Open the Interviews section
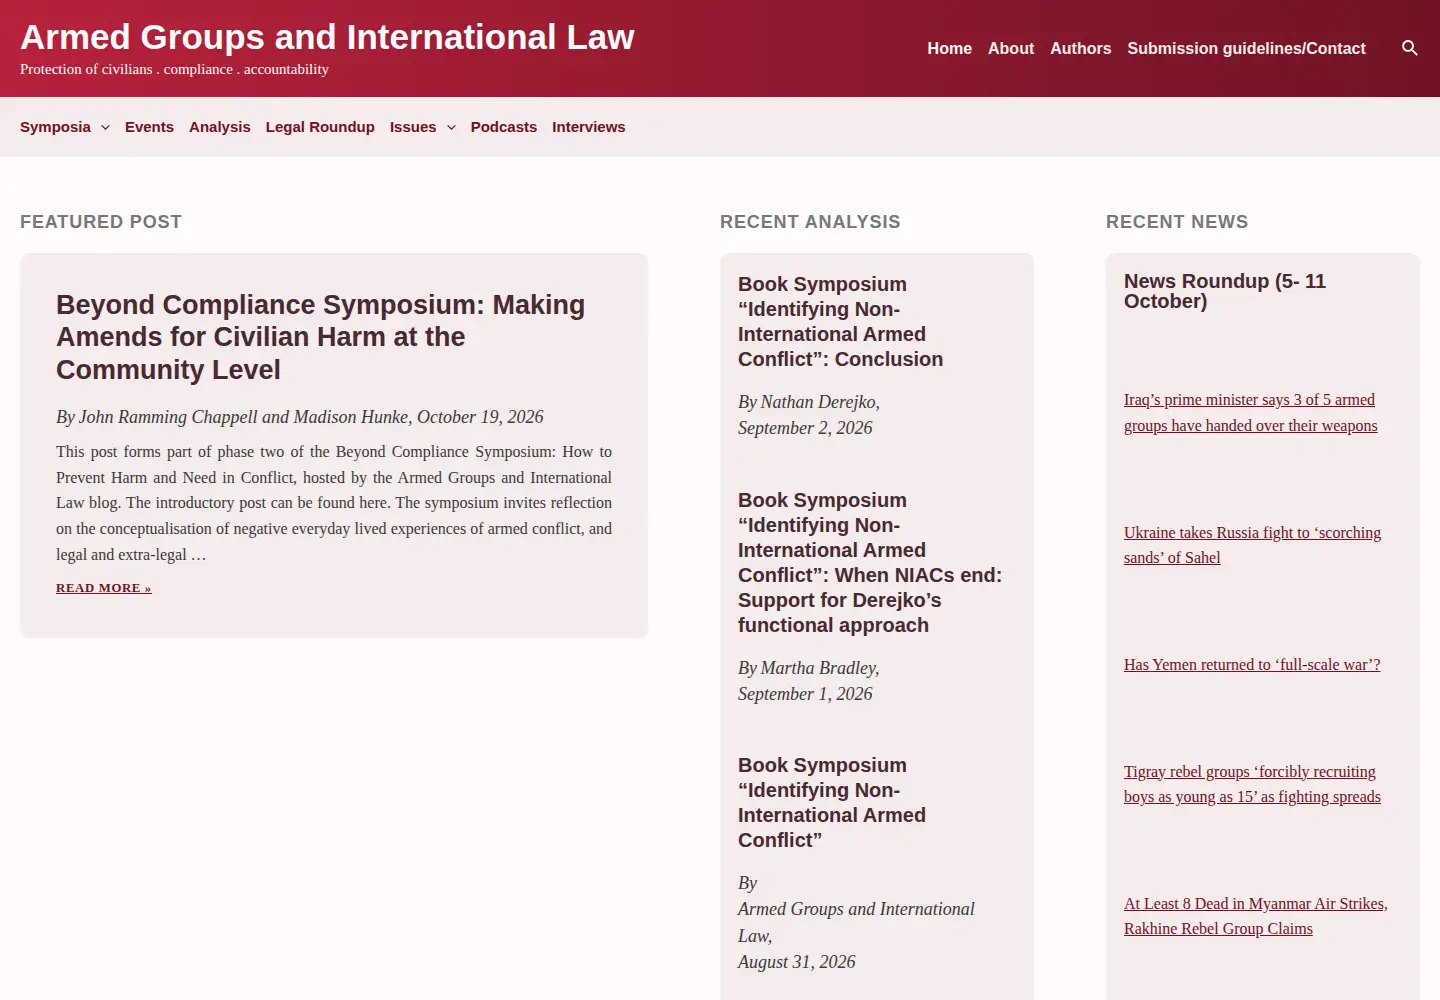This screenshot has height=1000, width=1440. 588,127
